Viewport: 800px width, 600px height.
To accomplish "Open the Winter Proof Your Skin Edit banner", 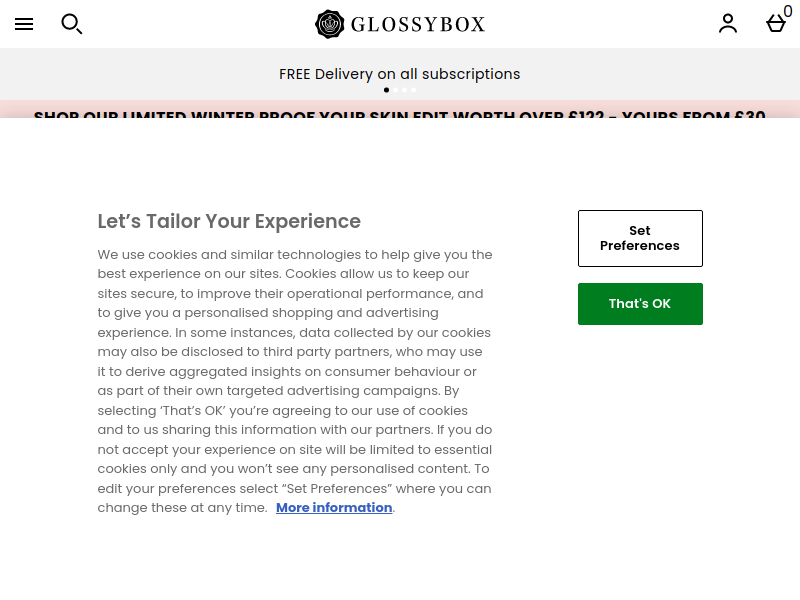I will pos(399,114).
